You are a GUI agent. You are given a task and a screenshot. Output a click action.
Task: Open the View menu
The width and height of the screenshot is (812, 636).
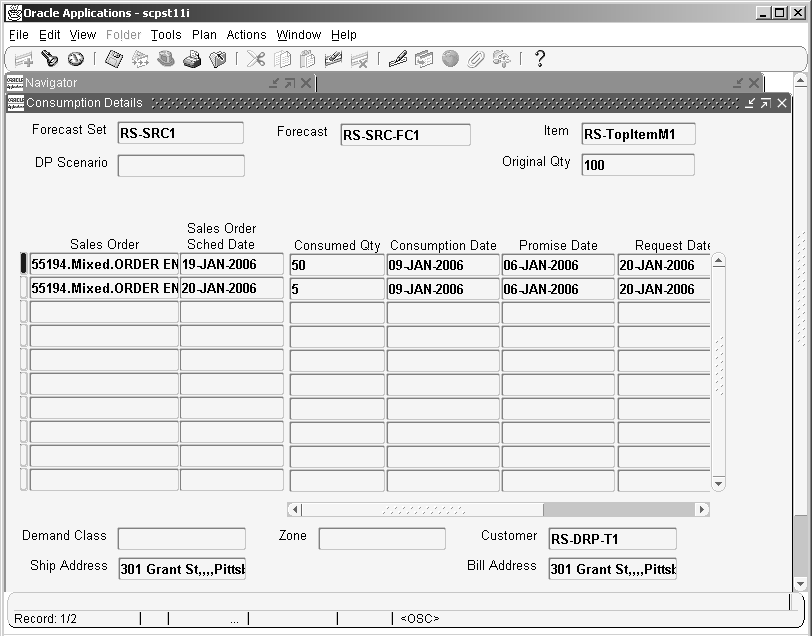coord(82,35)
